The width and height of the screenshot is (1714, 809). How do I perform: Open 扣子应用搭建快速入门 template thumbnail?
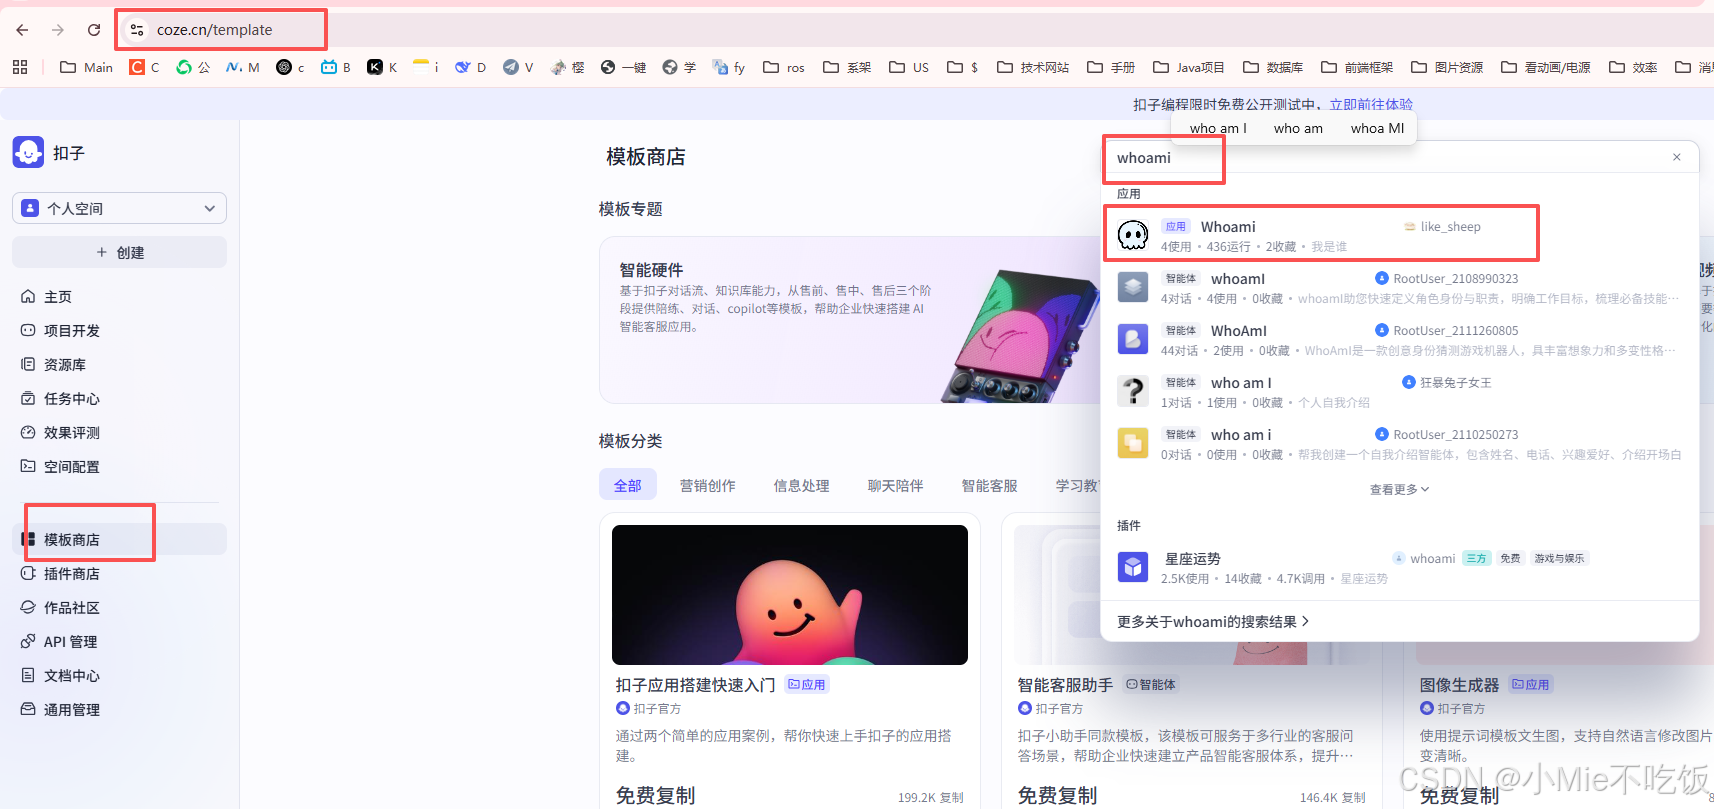tap(790, 595)
